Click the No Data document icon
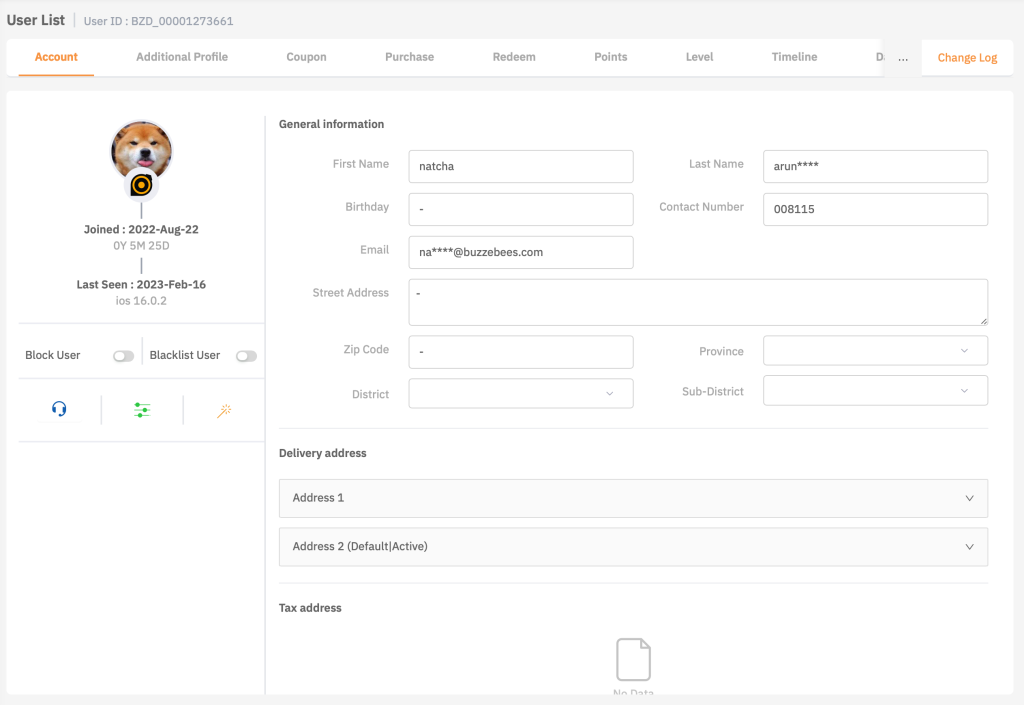The width and height of the screenshot is (1024, 705). 632,658
